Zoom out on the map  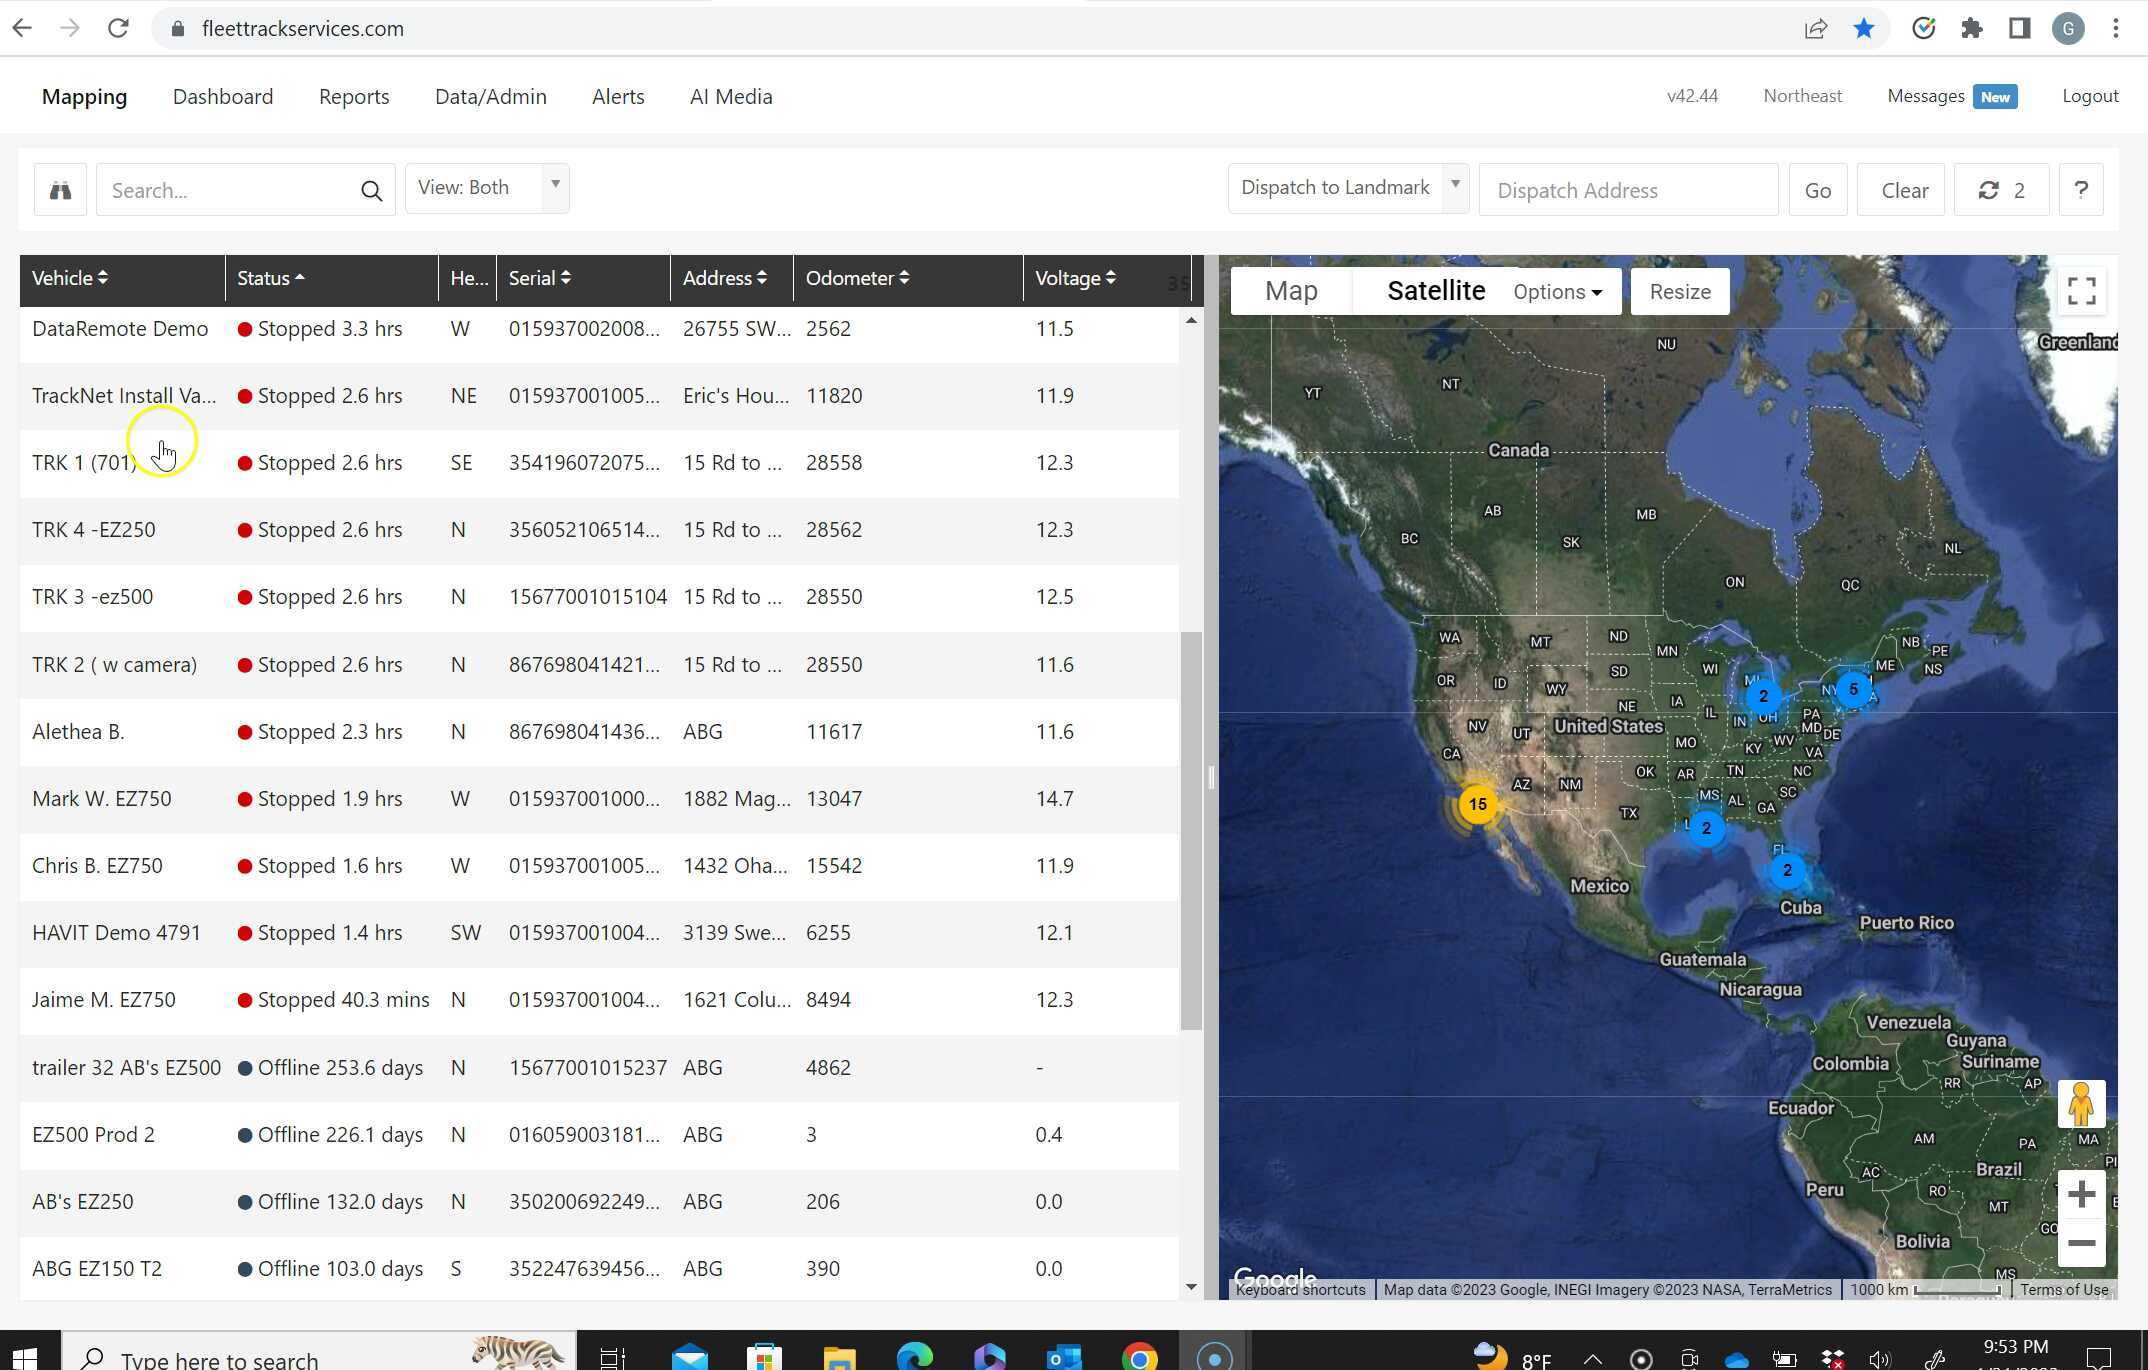[x=2081, y=1243]
